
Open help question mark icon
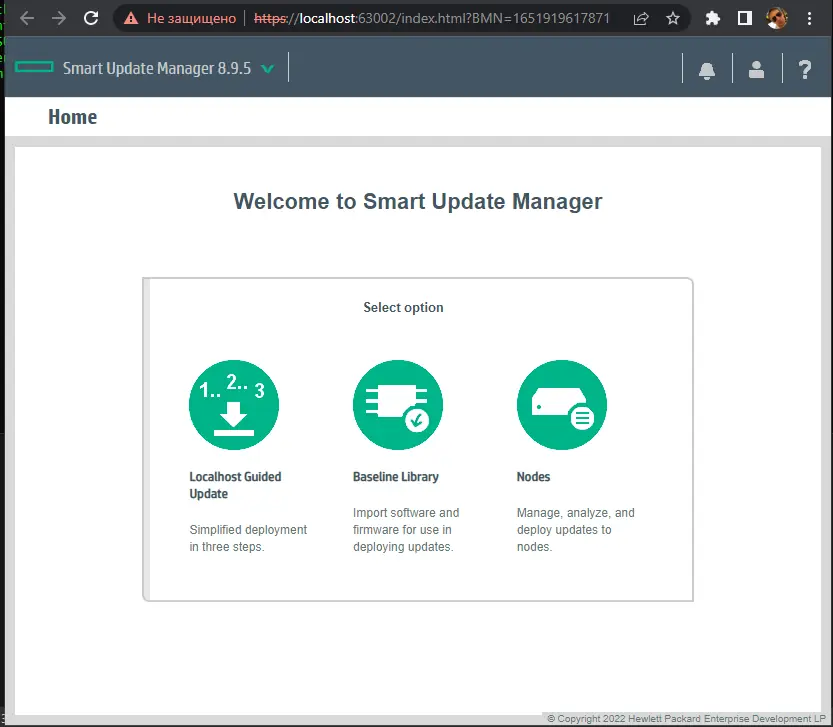pyautogui.click(x=805, y=70)
